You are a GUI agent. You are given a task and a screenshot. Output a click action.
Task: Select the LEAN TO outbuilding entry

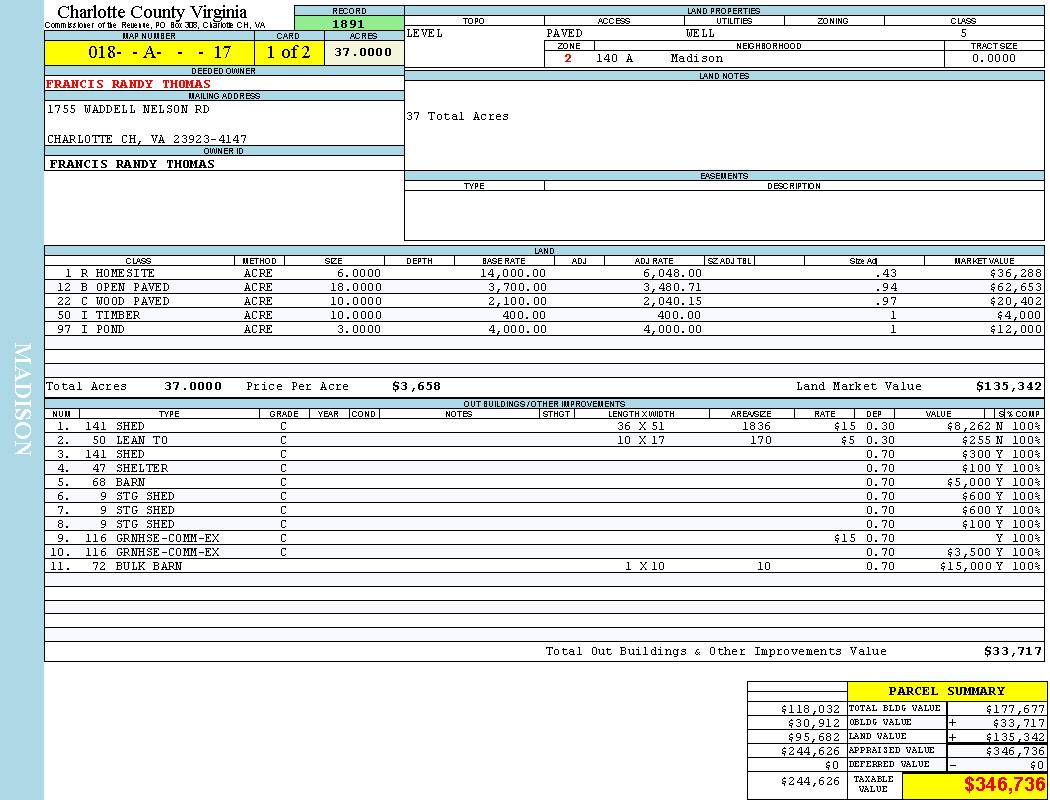(x=142, y=440)
